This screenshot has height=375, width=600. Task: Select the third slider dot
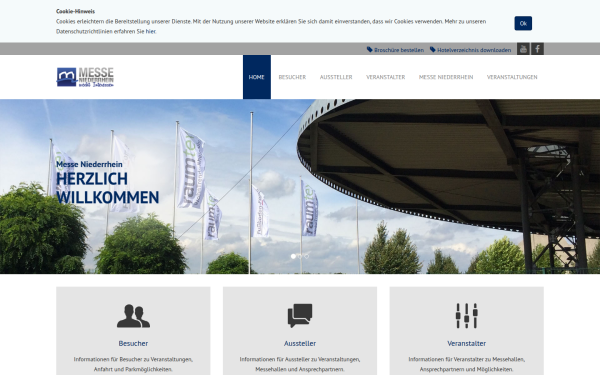pyautogui.click(x=307, y=256)
